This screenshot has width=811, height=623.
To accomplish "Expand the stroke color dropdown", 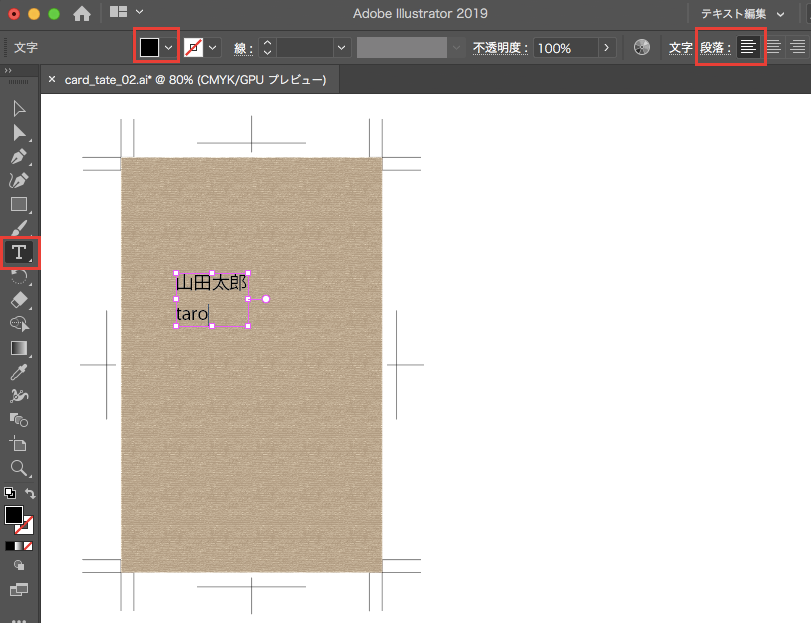I will tap(213, 47).
